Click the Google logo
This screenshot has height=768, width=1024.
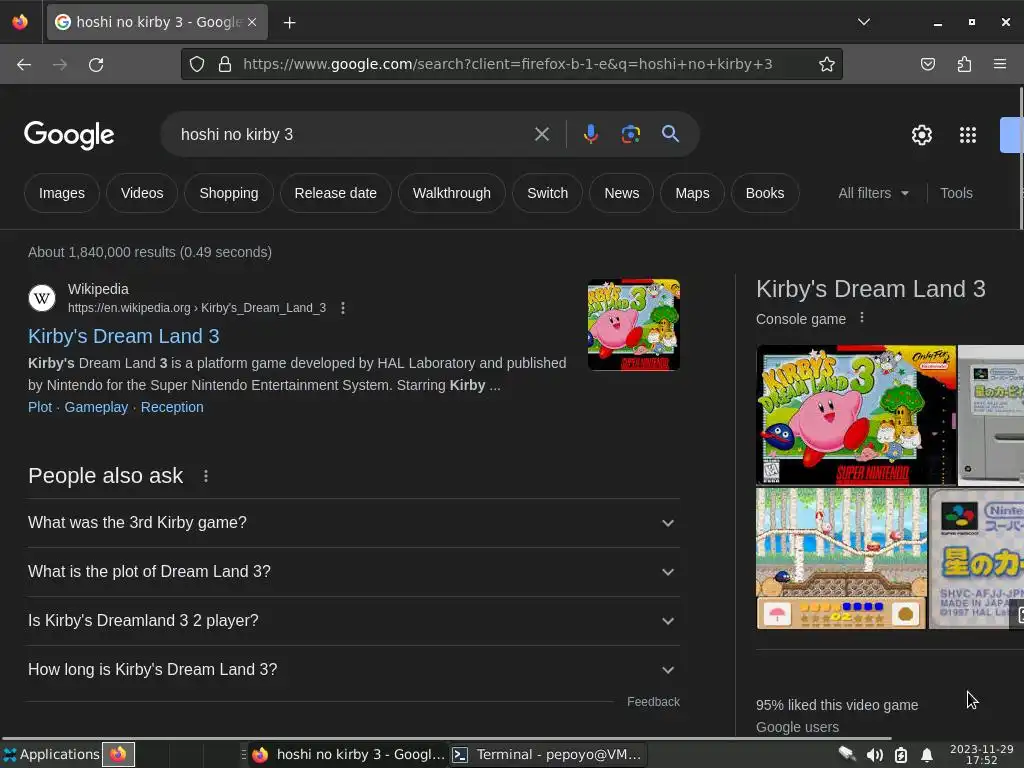[x=69, y=135]
